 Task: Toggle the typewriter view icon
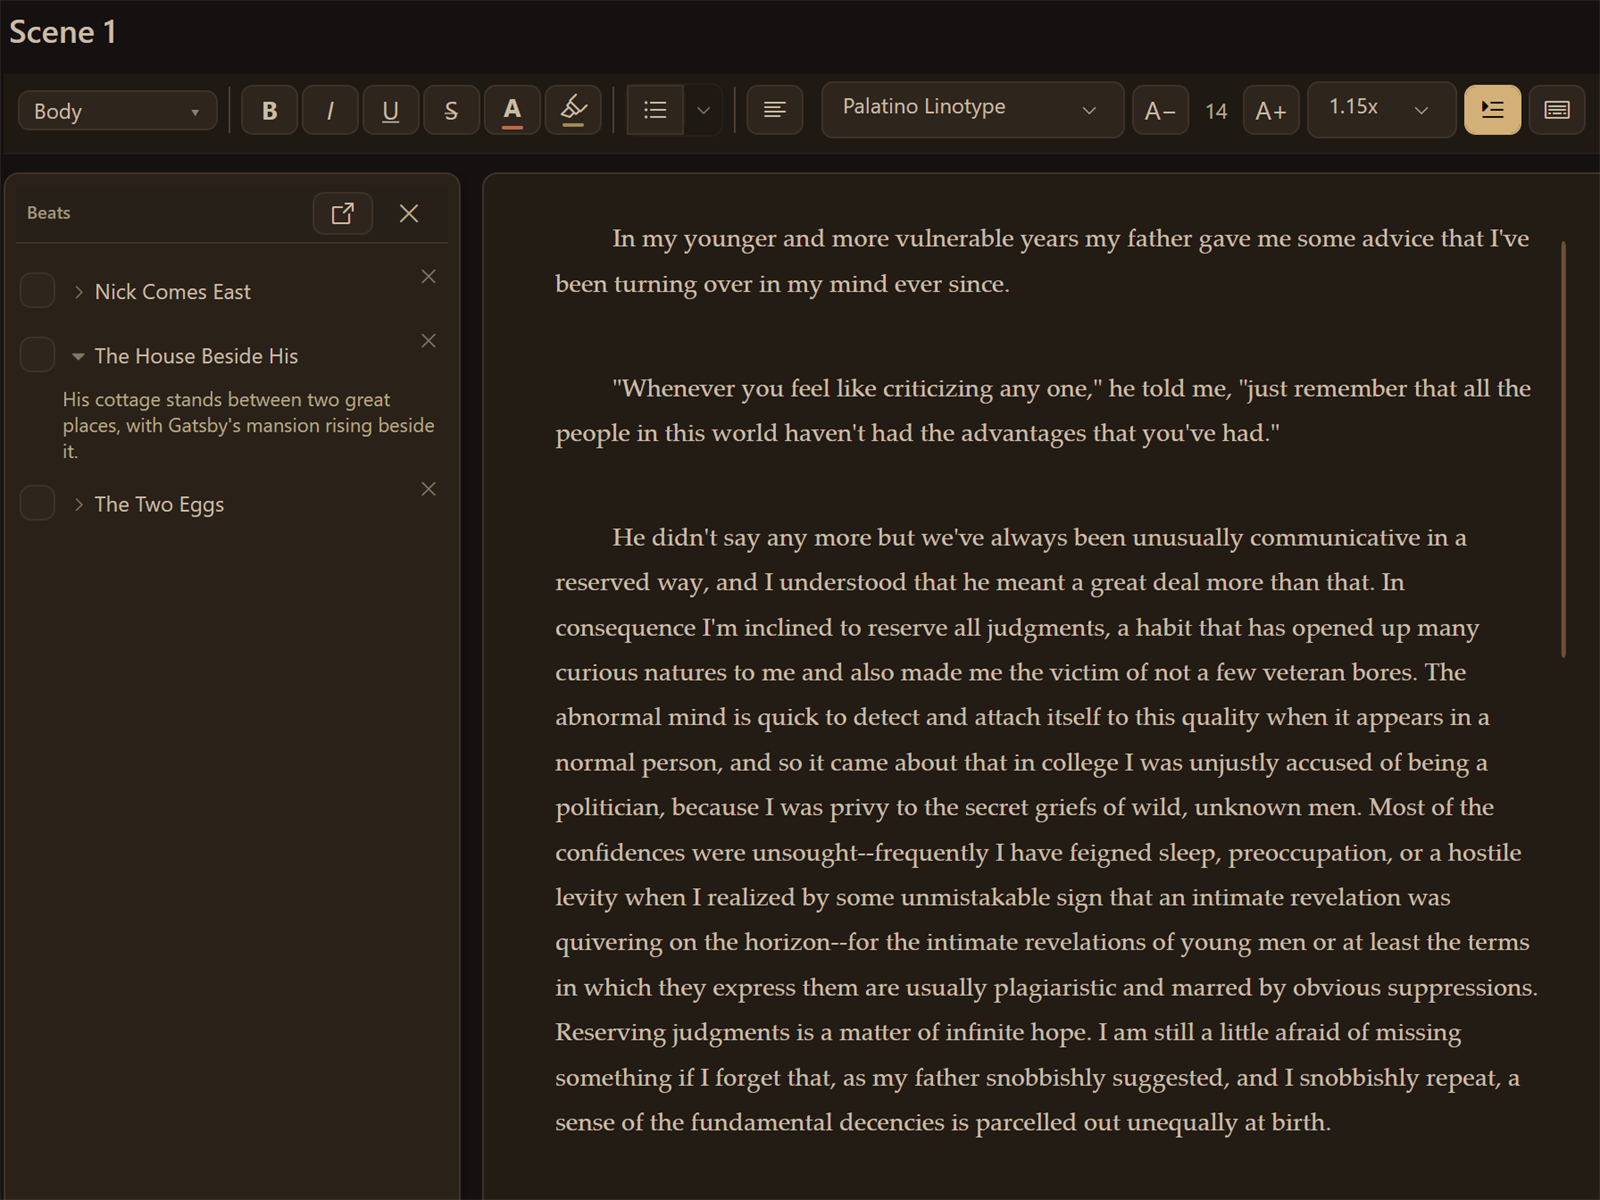tap(1557, 110)
